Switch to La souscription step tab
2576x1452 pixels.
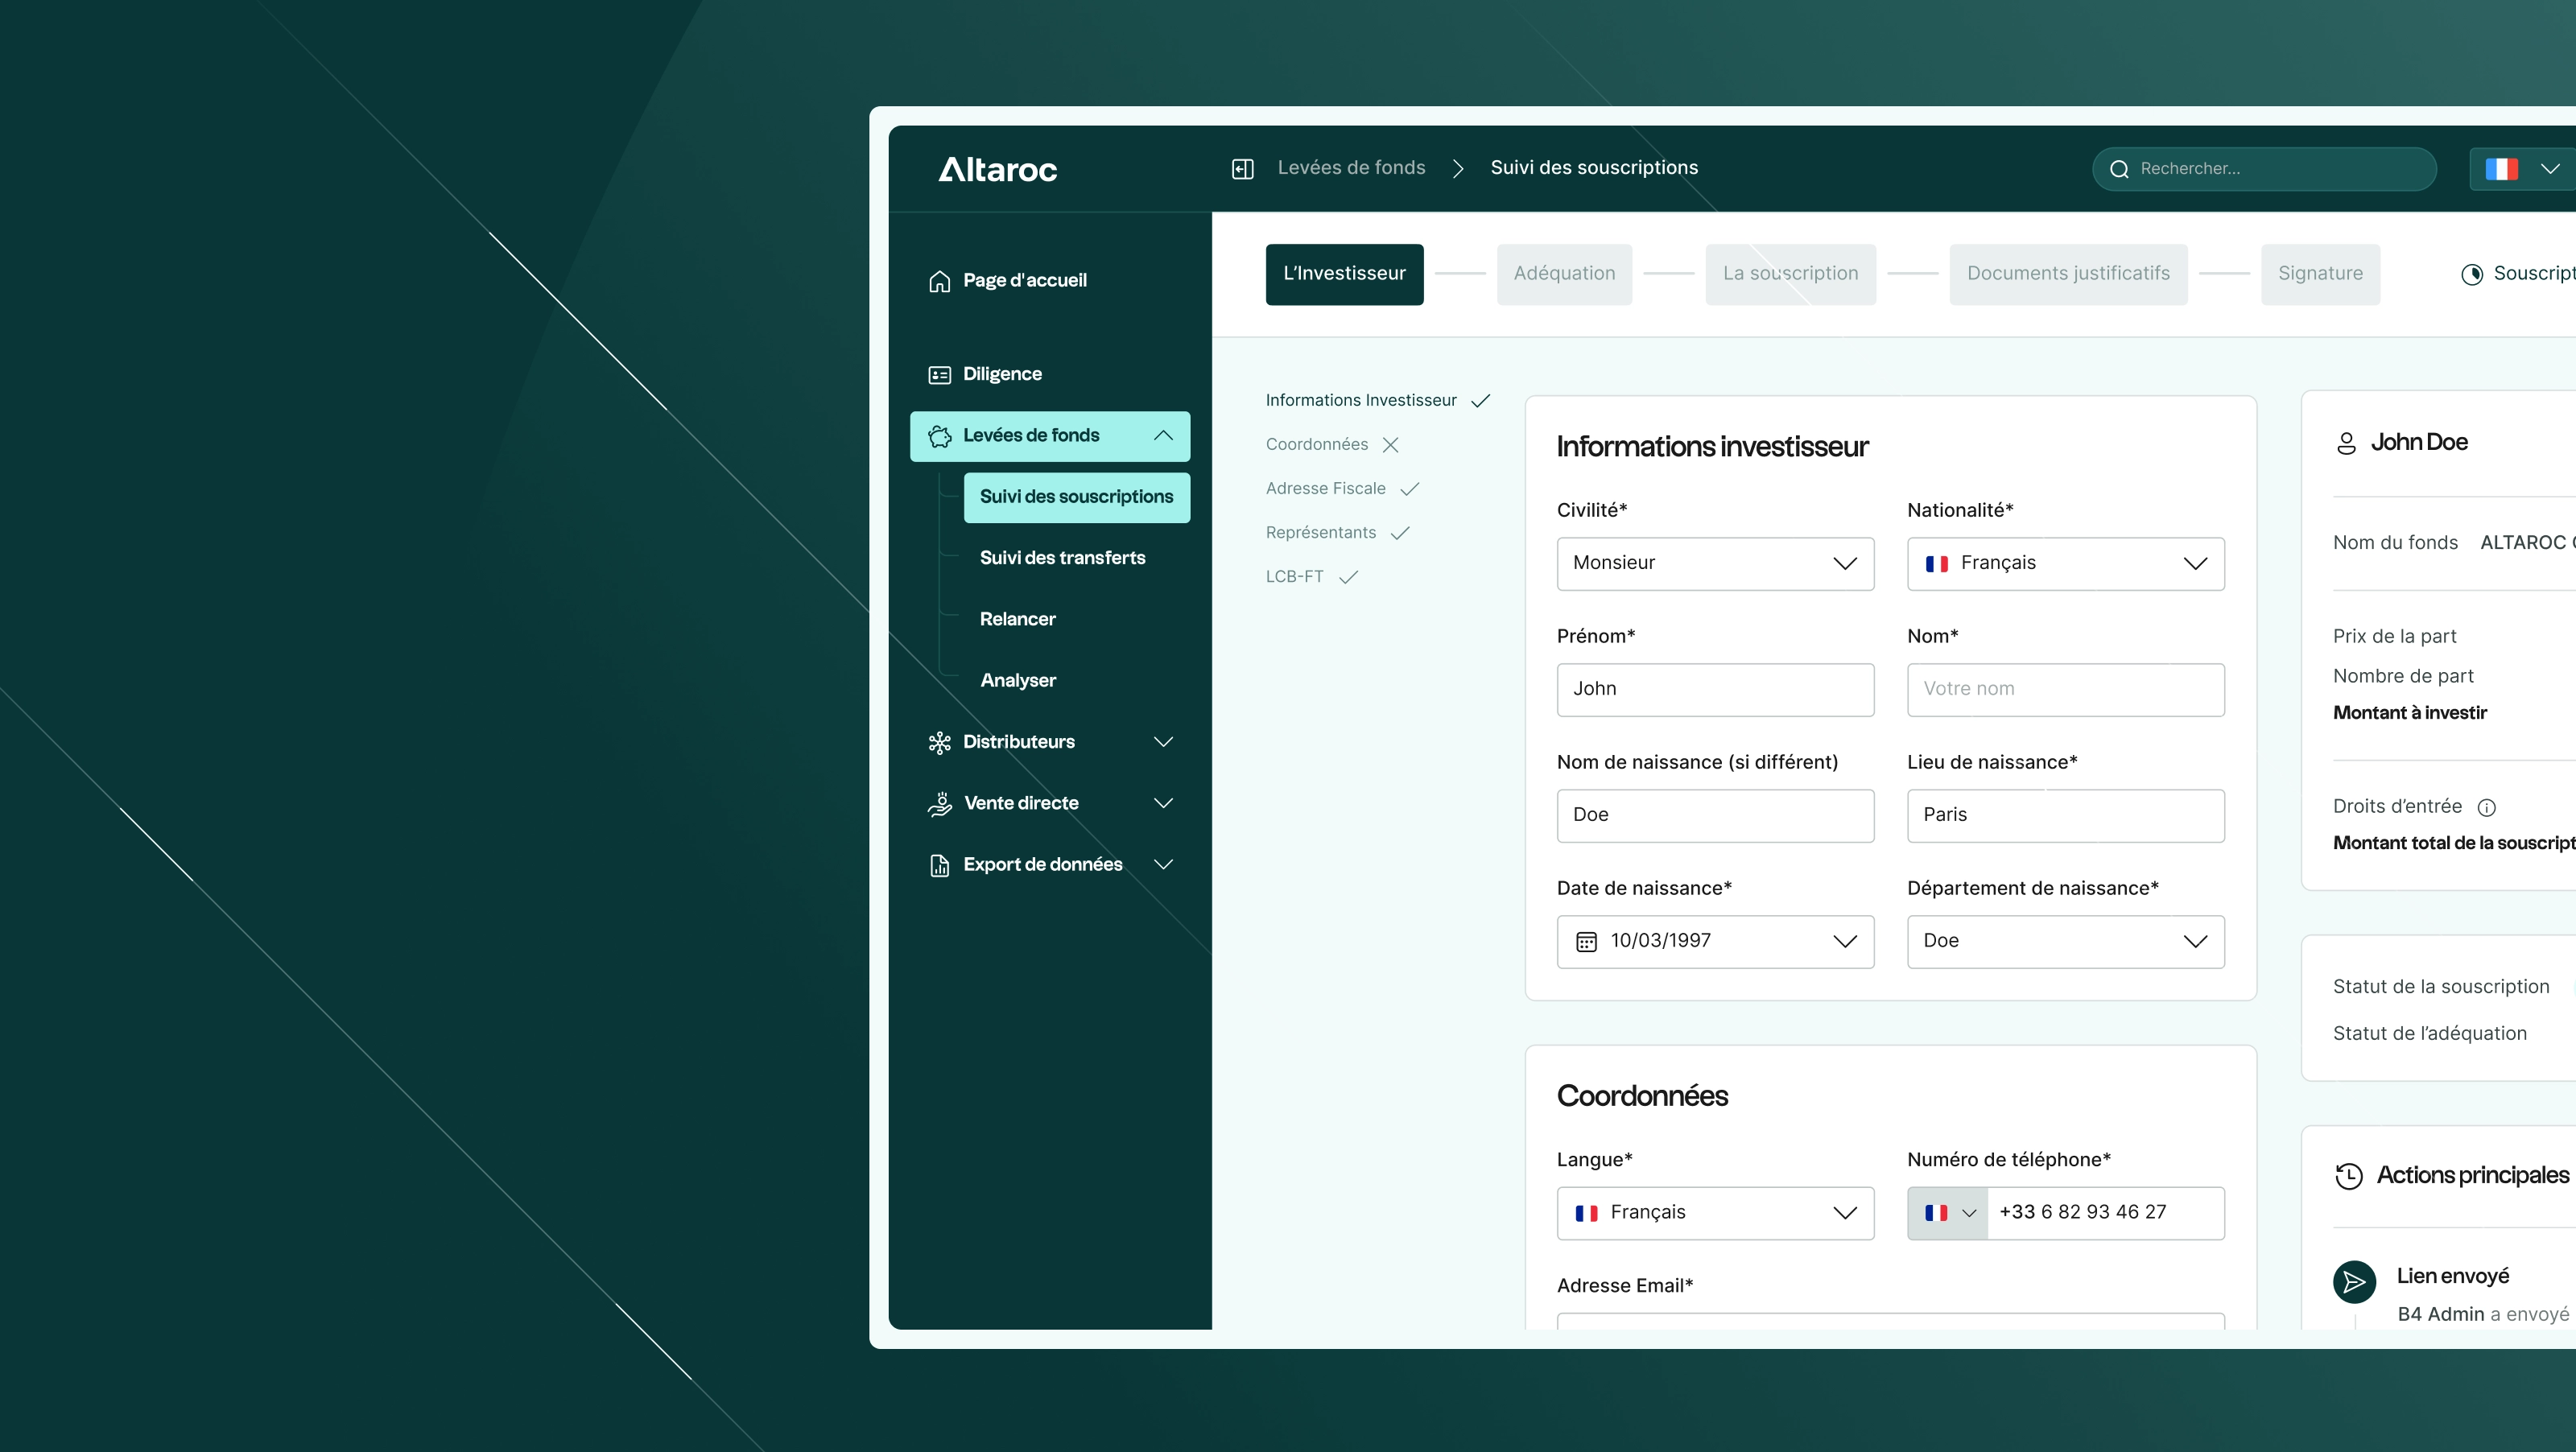(x=1790, y=274)
